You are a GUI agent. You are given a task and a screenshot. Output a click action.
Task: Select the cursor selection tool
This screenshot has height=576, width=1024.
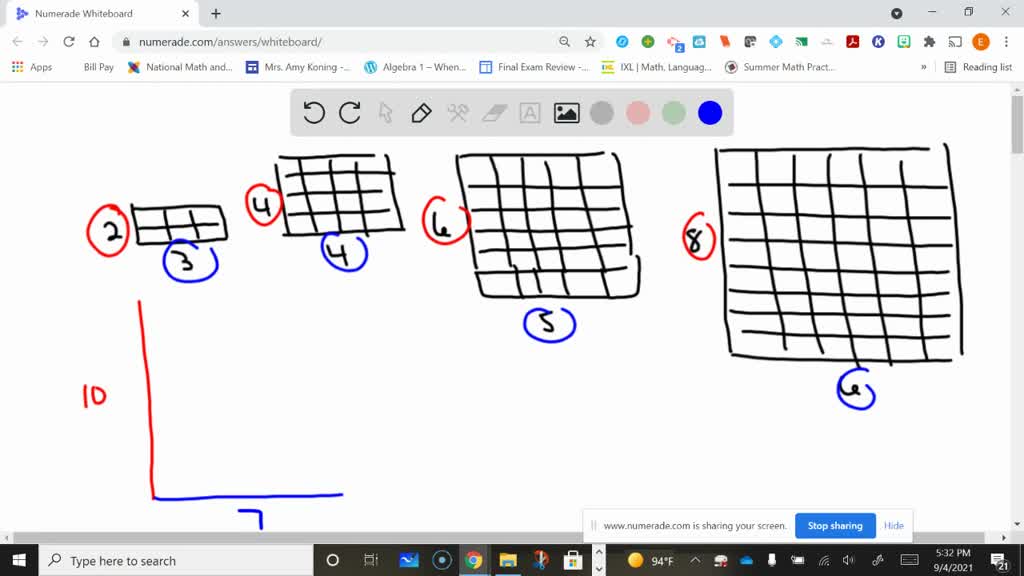(x=385, y=113)
